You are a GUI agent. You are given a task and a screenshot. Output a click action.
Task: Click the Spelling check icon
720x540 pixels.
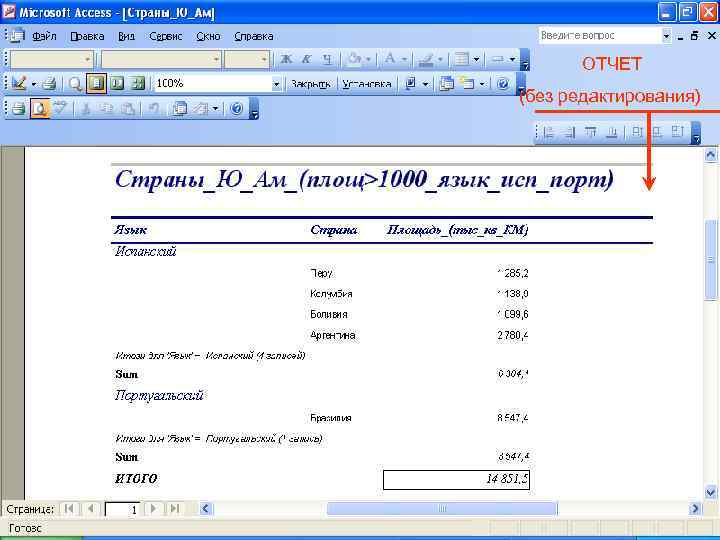(x=60, y=109)
